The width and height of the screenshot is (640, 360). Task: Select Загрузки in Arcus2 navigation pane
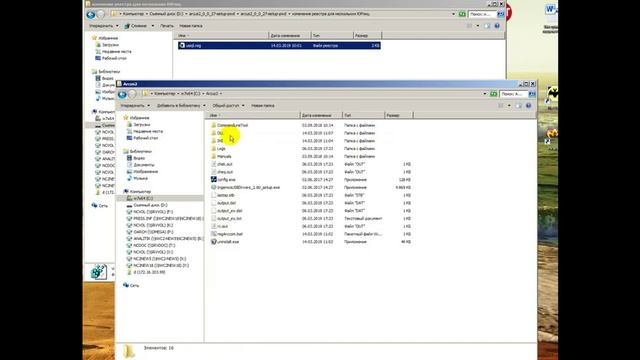click(x=142, y=124)
